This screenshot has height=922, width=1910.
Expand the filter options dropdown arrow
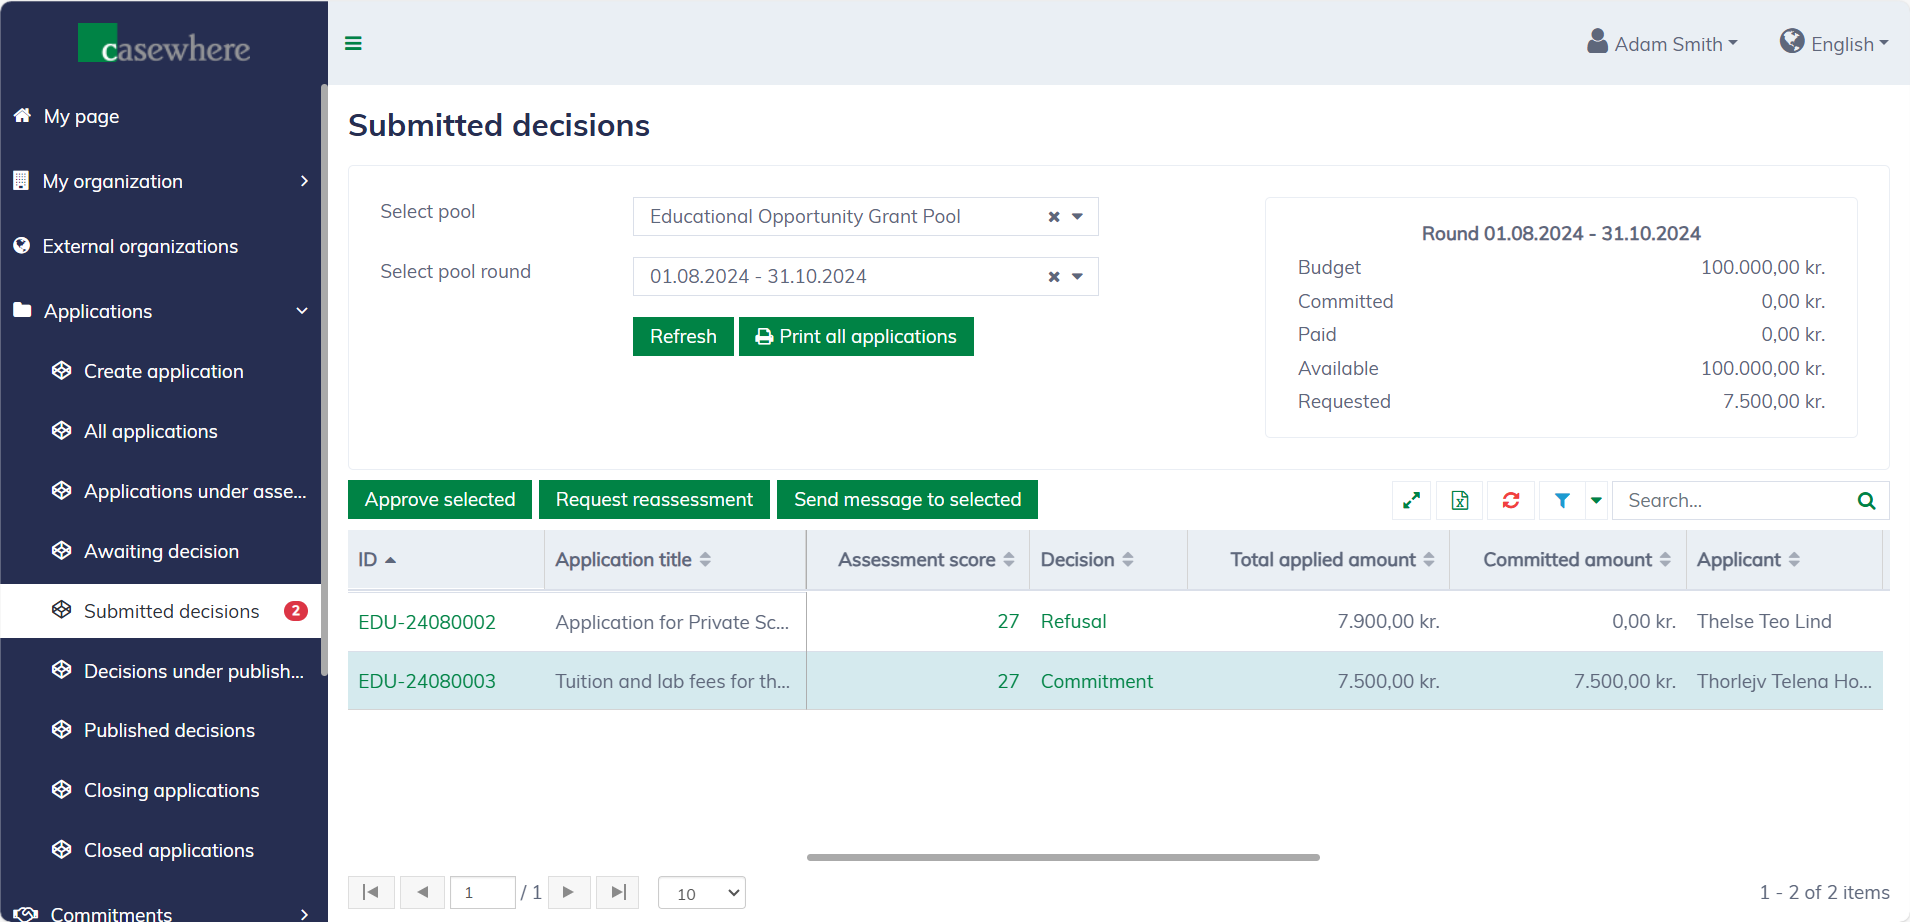[x=1596, y=500]
